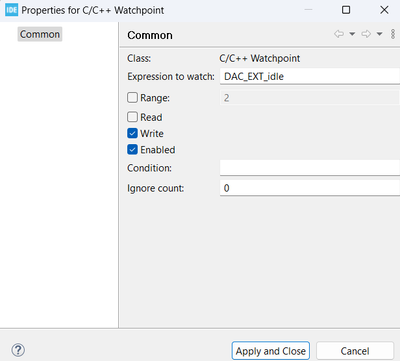This screenshot has height=361, width=400.
Task: Click the disabled Range value field
Action: tap(310, 98)
